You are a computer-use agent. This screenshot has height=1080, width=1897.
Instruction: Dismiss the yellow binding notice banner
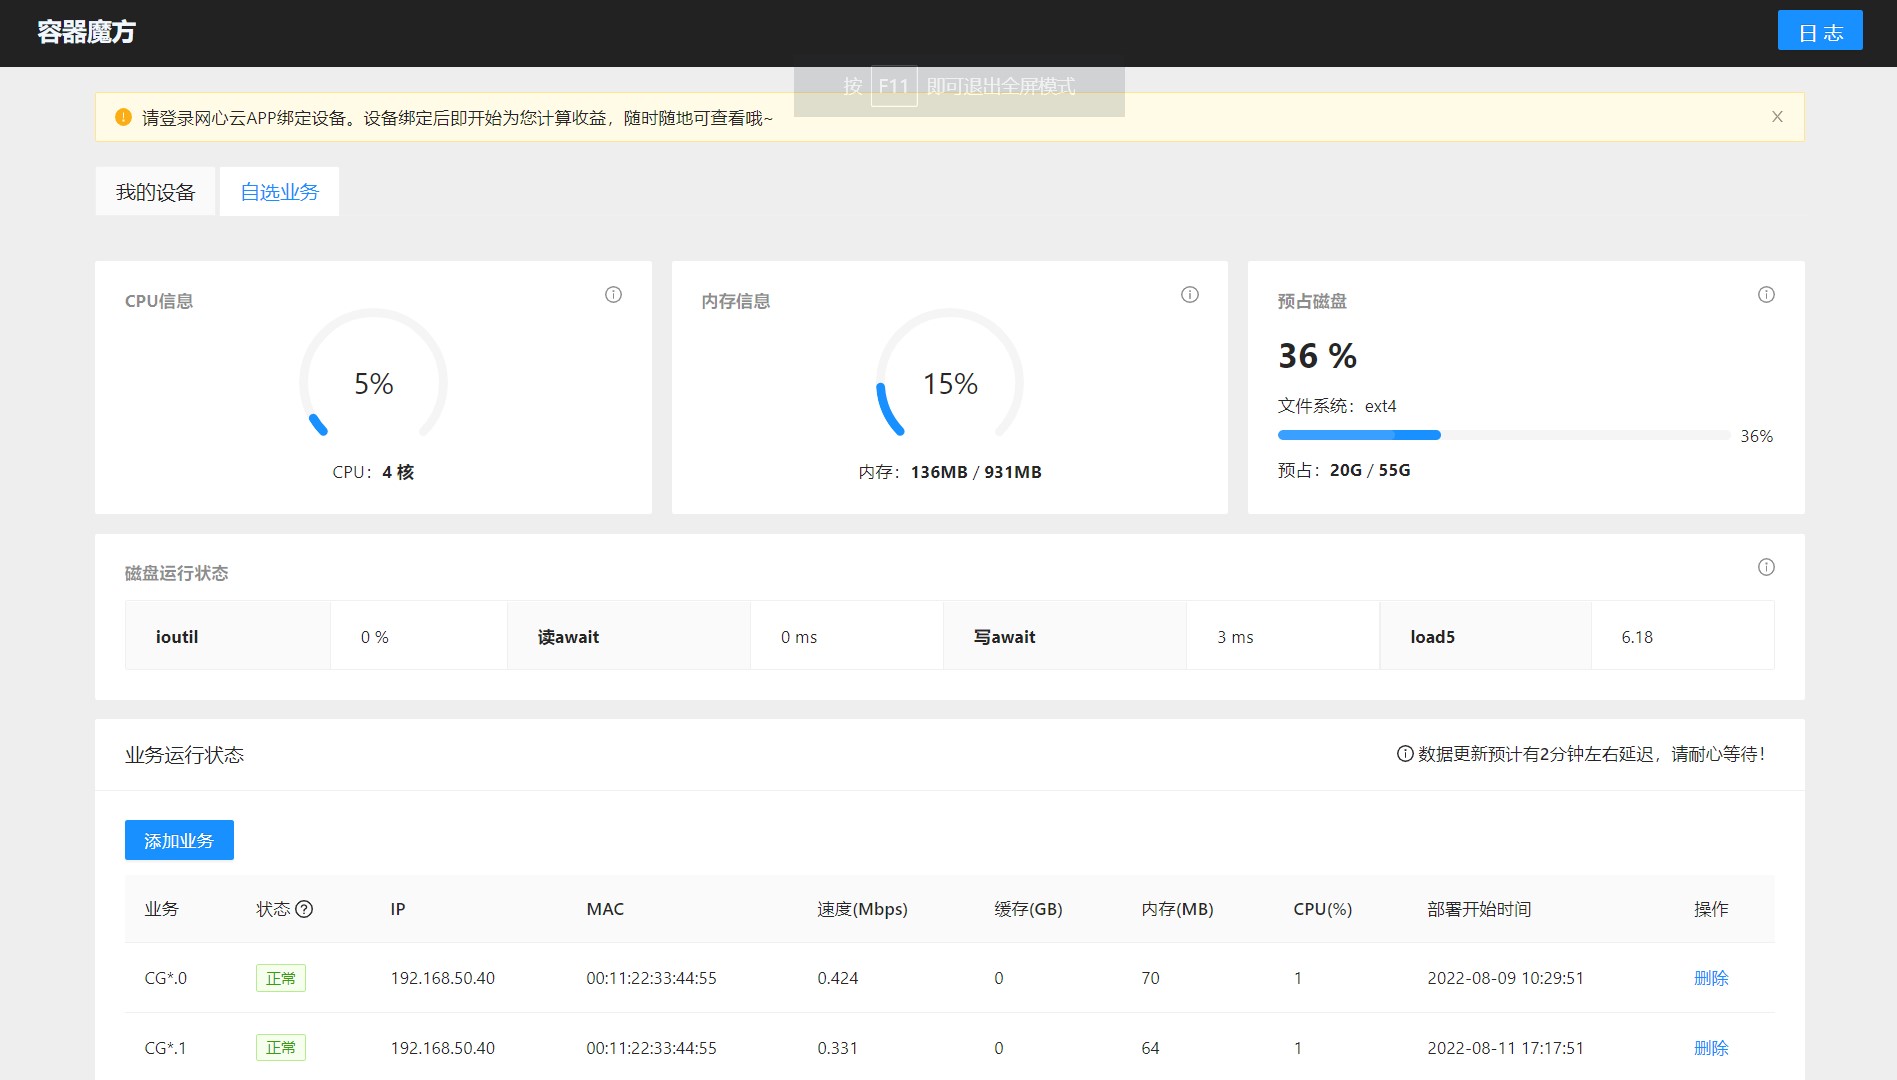click(x=1777, y=117)
